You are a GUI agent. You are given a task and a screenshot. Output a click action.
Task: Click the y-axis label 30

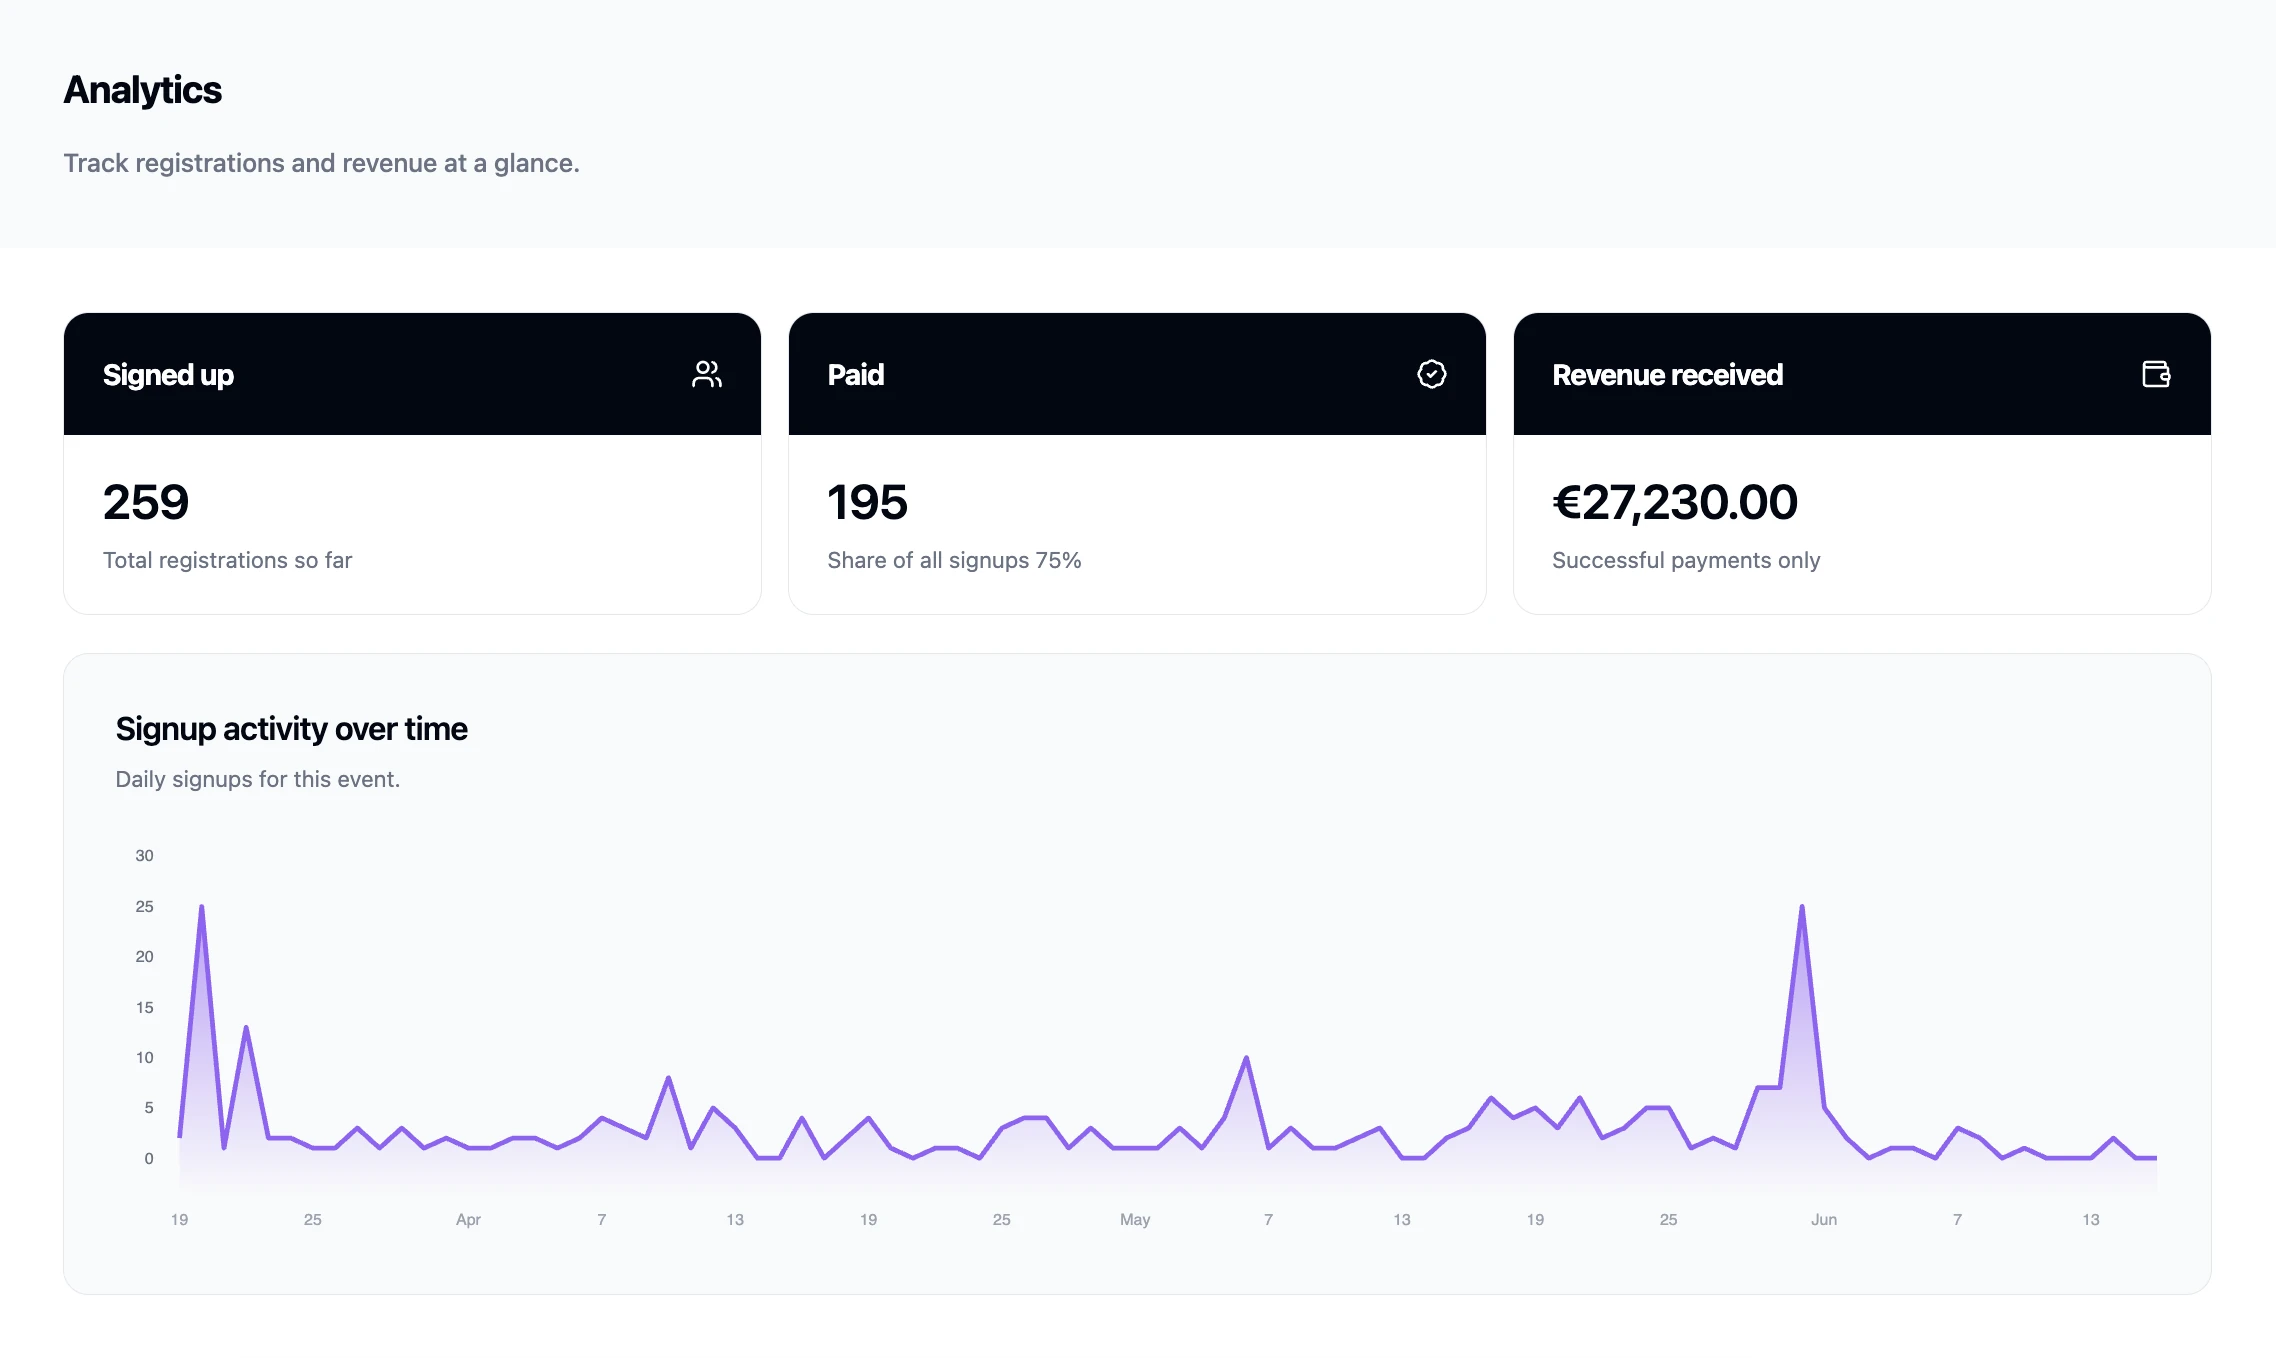pyautogui.click(x=145, y=856)
